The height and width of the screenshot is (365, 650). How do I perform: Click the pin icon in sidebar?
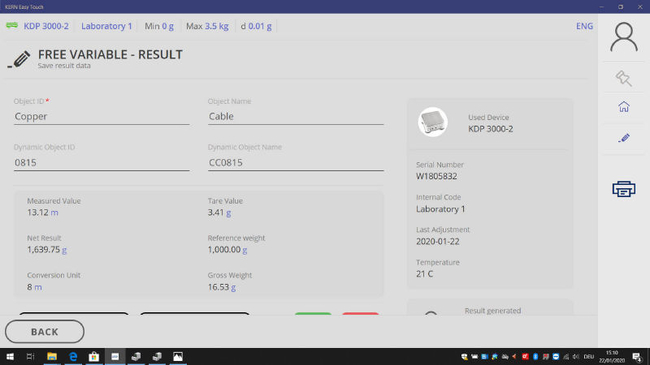click(x=623, y=78)
